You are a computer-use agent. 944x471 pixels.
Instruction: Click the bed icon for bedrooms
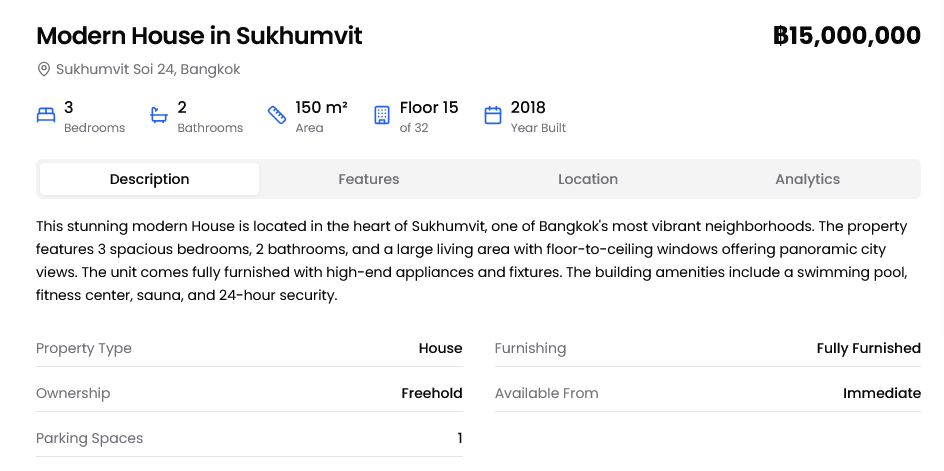[46, 115]
